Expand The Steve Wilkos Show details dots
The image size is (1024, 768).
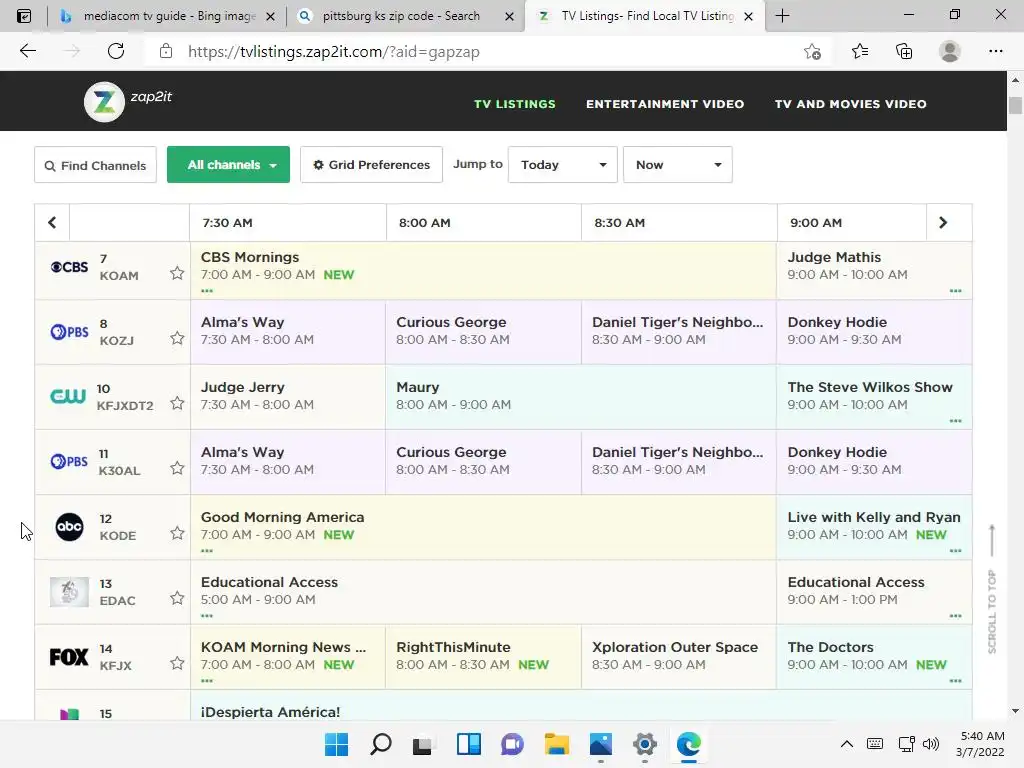point(955,421)
